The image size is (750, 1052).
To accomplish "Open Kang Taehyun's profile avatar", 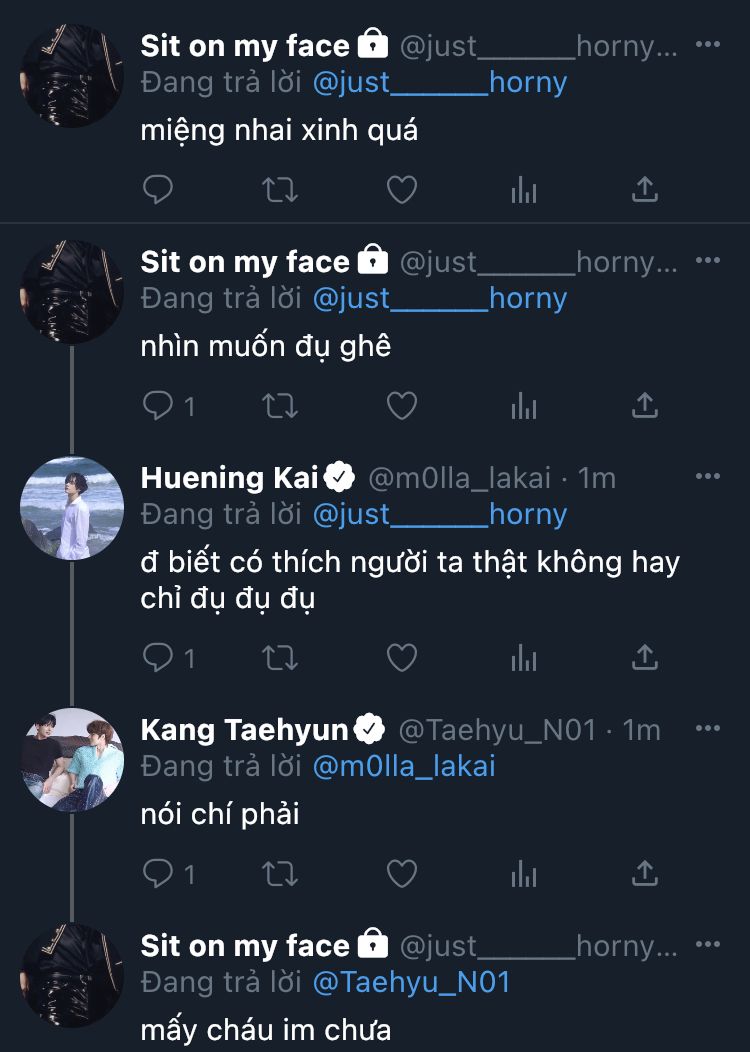I will (72, 760).
